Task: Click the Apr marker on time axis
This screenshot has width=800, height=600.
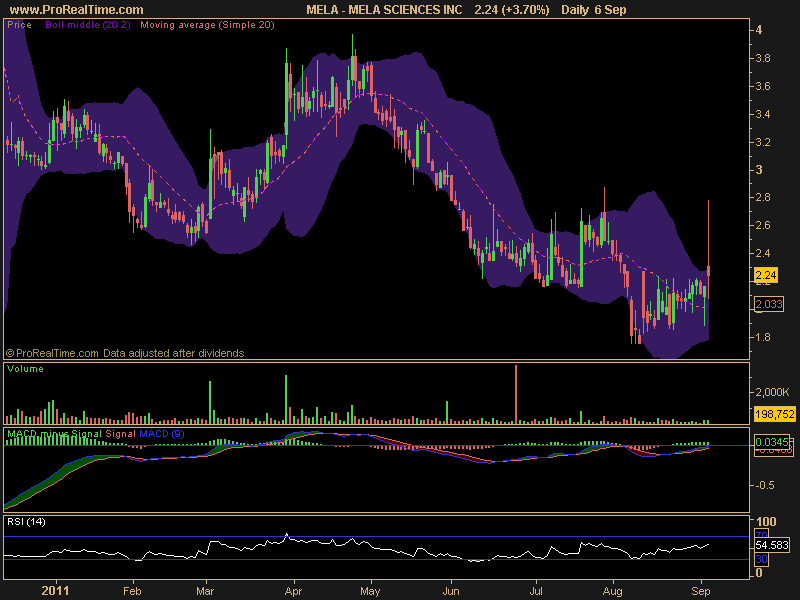Action: [x=292, y=591]
